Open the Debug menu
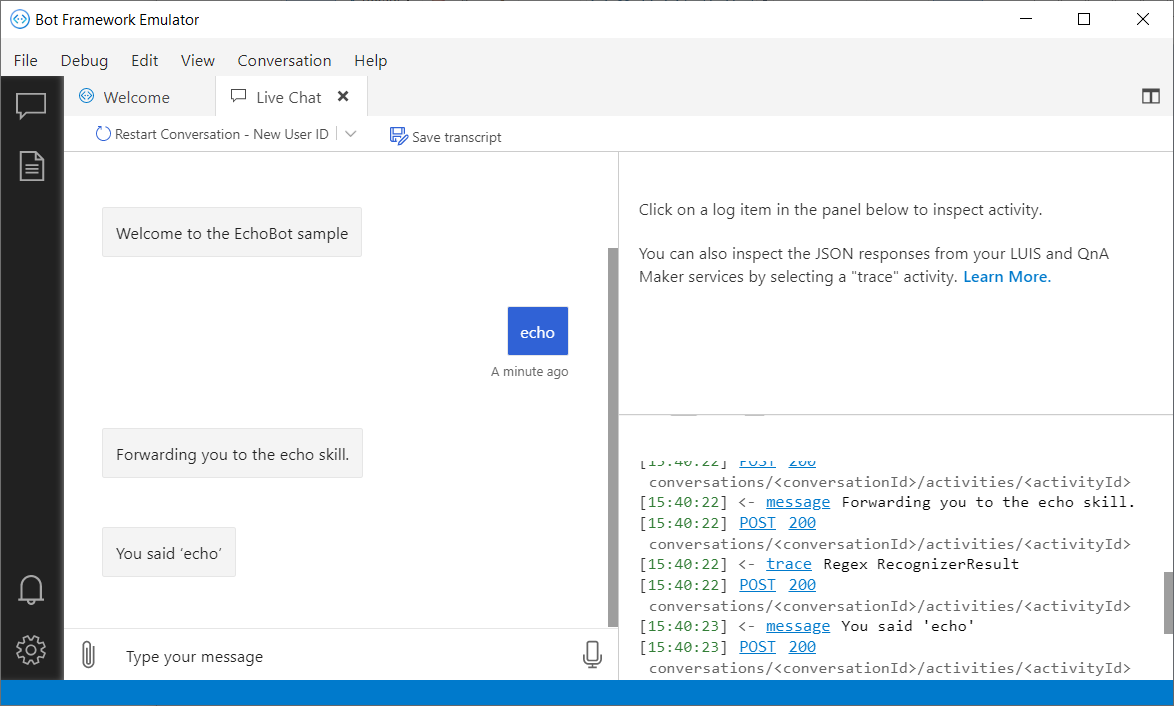 click(x=84, y=60)
